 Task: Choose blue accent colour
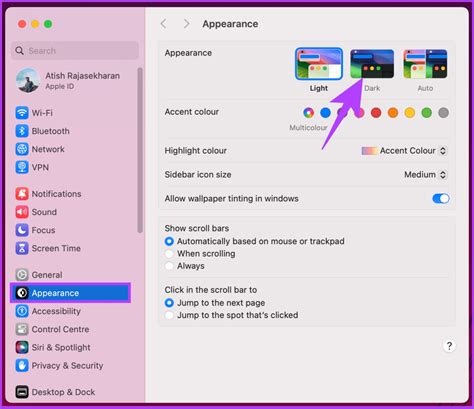pos(325,113)
